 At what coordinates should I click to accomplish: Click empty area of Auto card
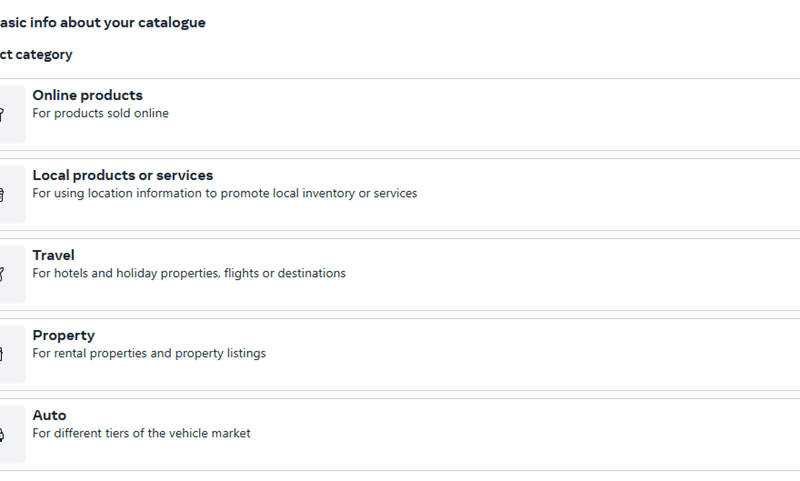point(510,435)
